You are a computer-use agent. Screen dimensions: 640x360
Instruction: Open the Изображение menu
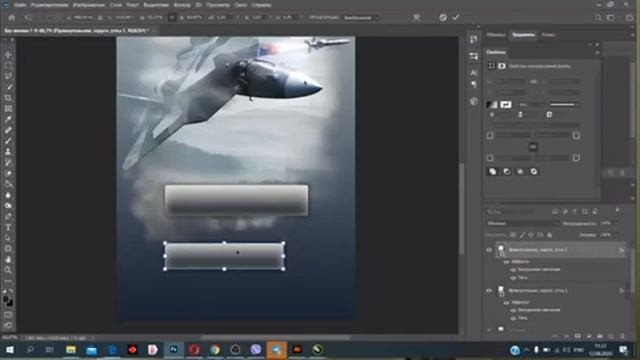tap(89, 5)
